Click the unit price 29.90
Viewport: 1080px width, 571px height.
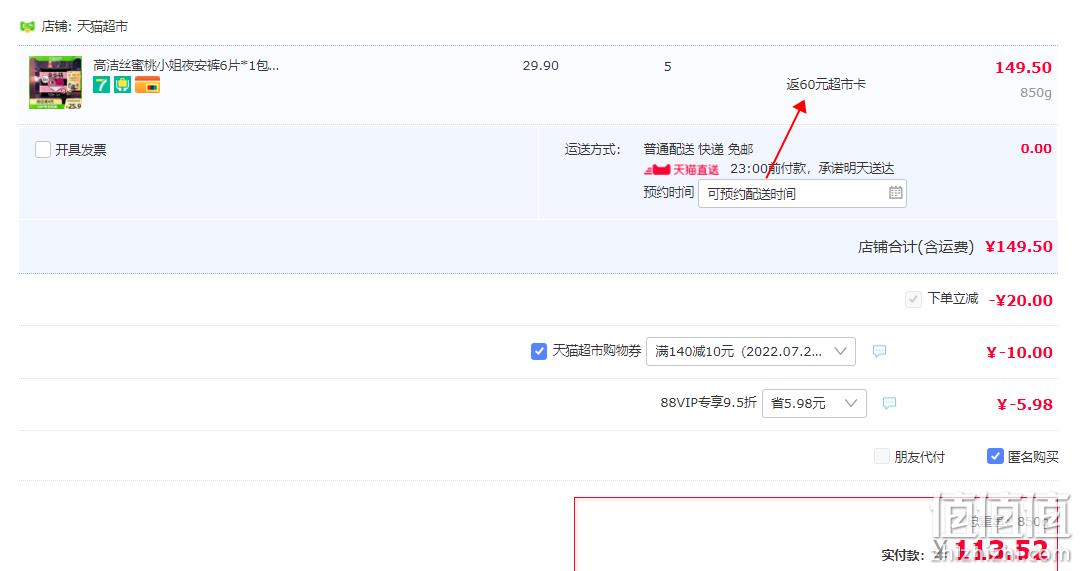click(541, 65)
